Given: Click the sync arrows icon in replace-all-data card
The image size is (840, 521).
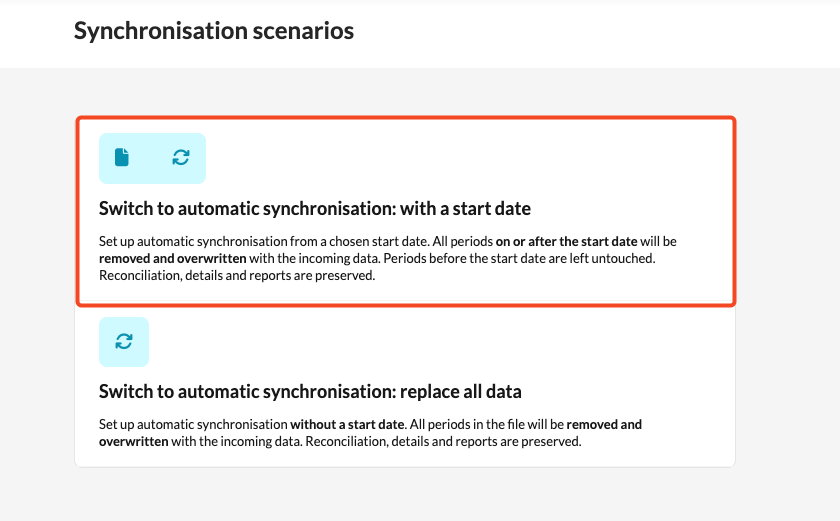Looking at the screenshot, I should (124, 342).
